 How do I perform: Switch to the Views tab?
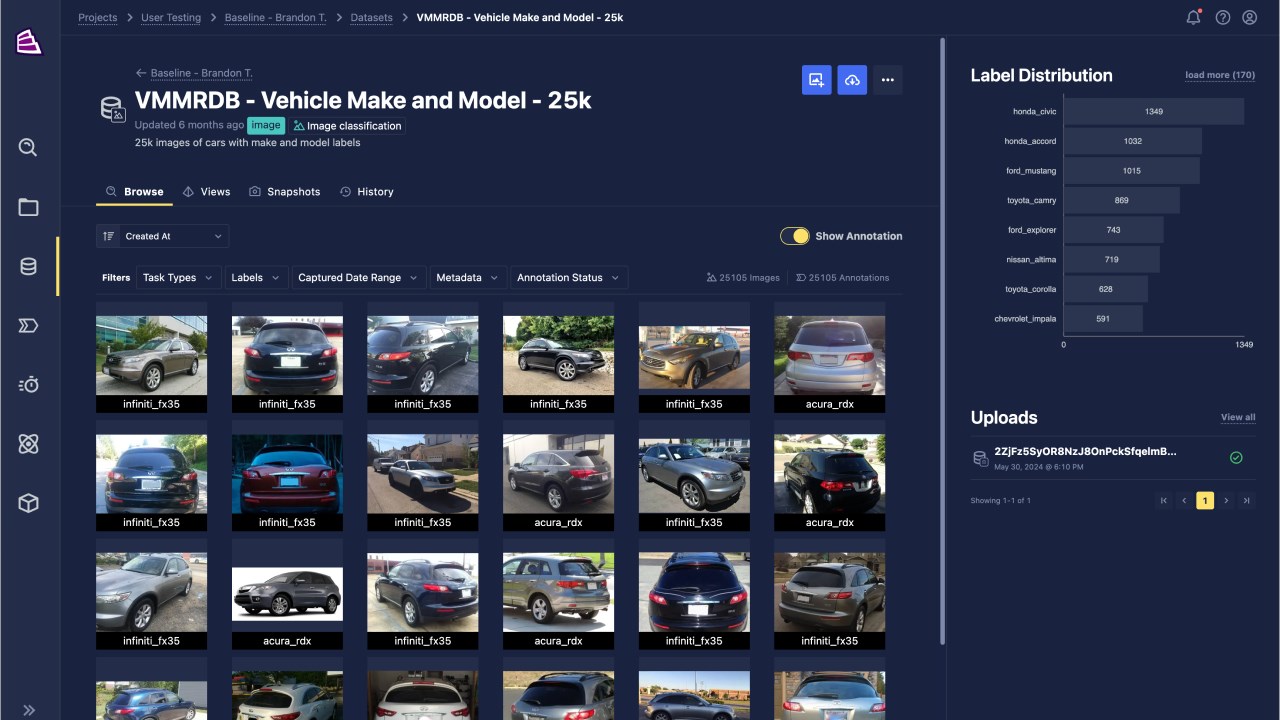206,192
